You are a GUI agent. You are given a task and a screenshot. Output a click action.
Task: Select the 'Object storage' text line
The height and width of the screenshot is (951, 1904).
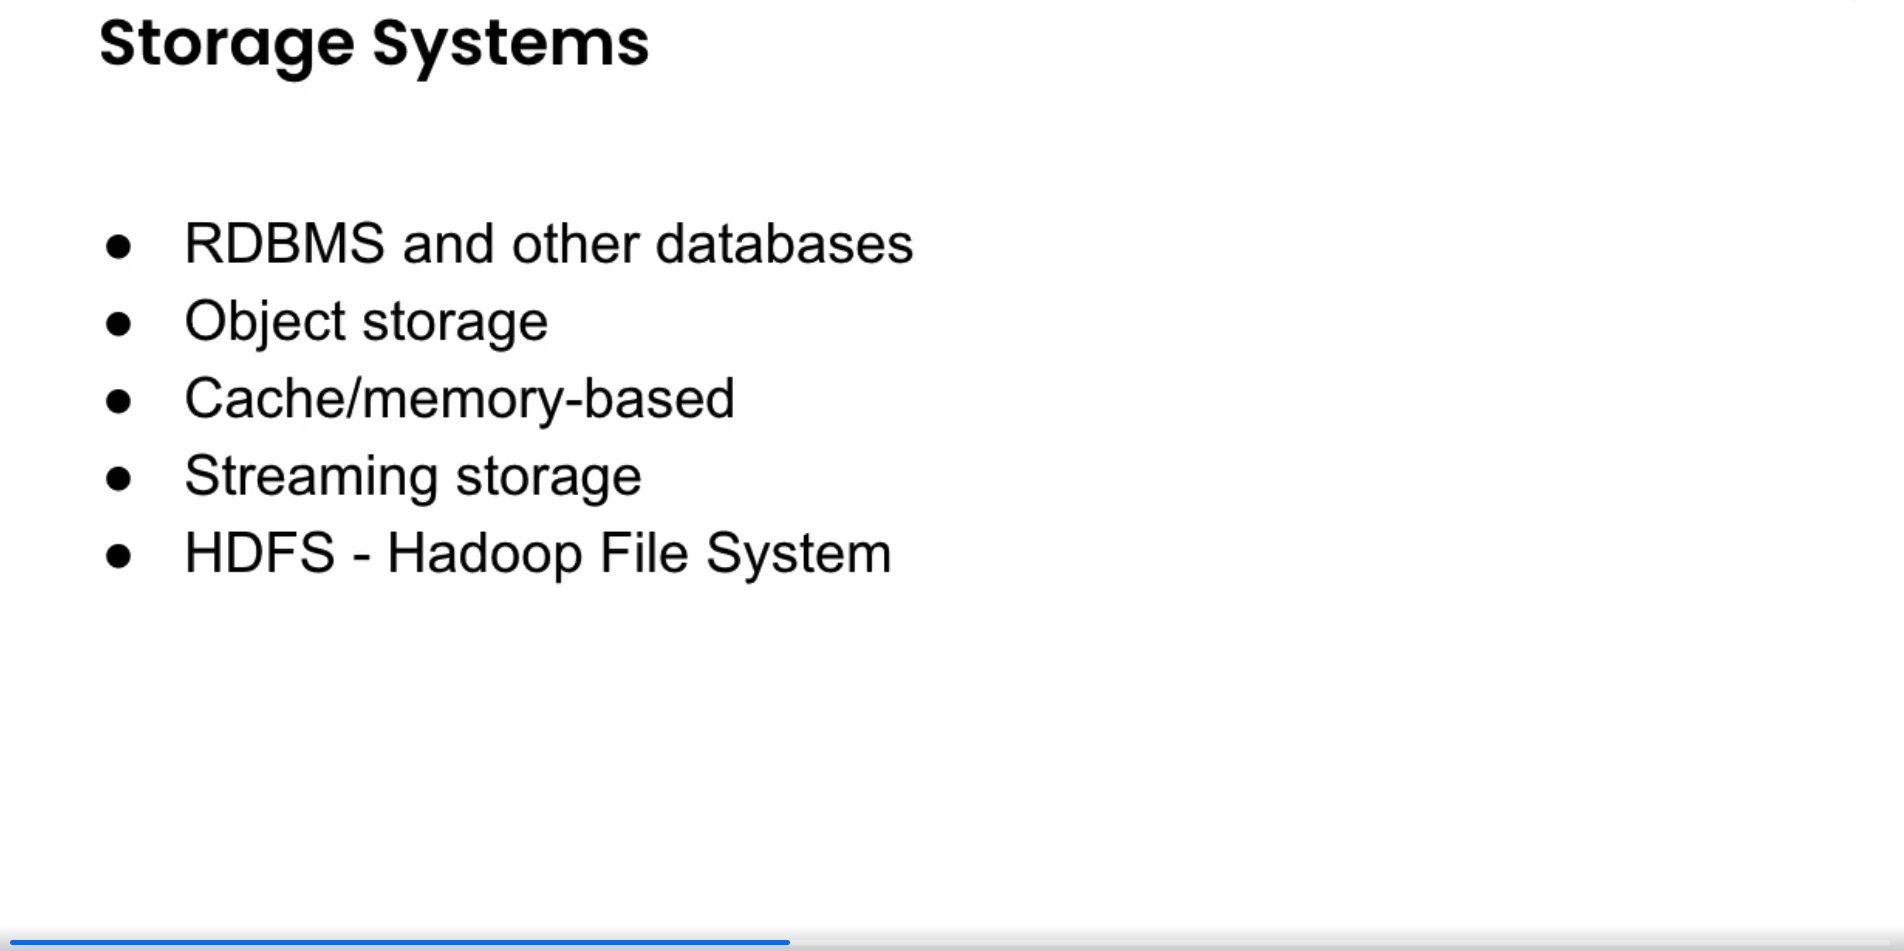tap(366, 322)
